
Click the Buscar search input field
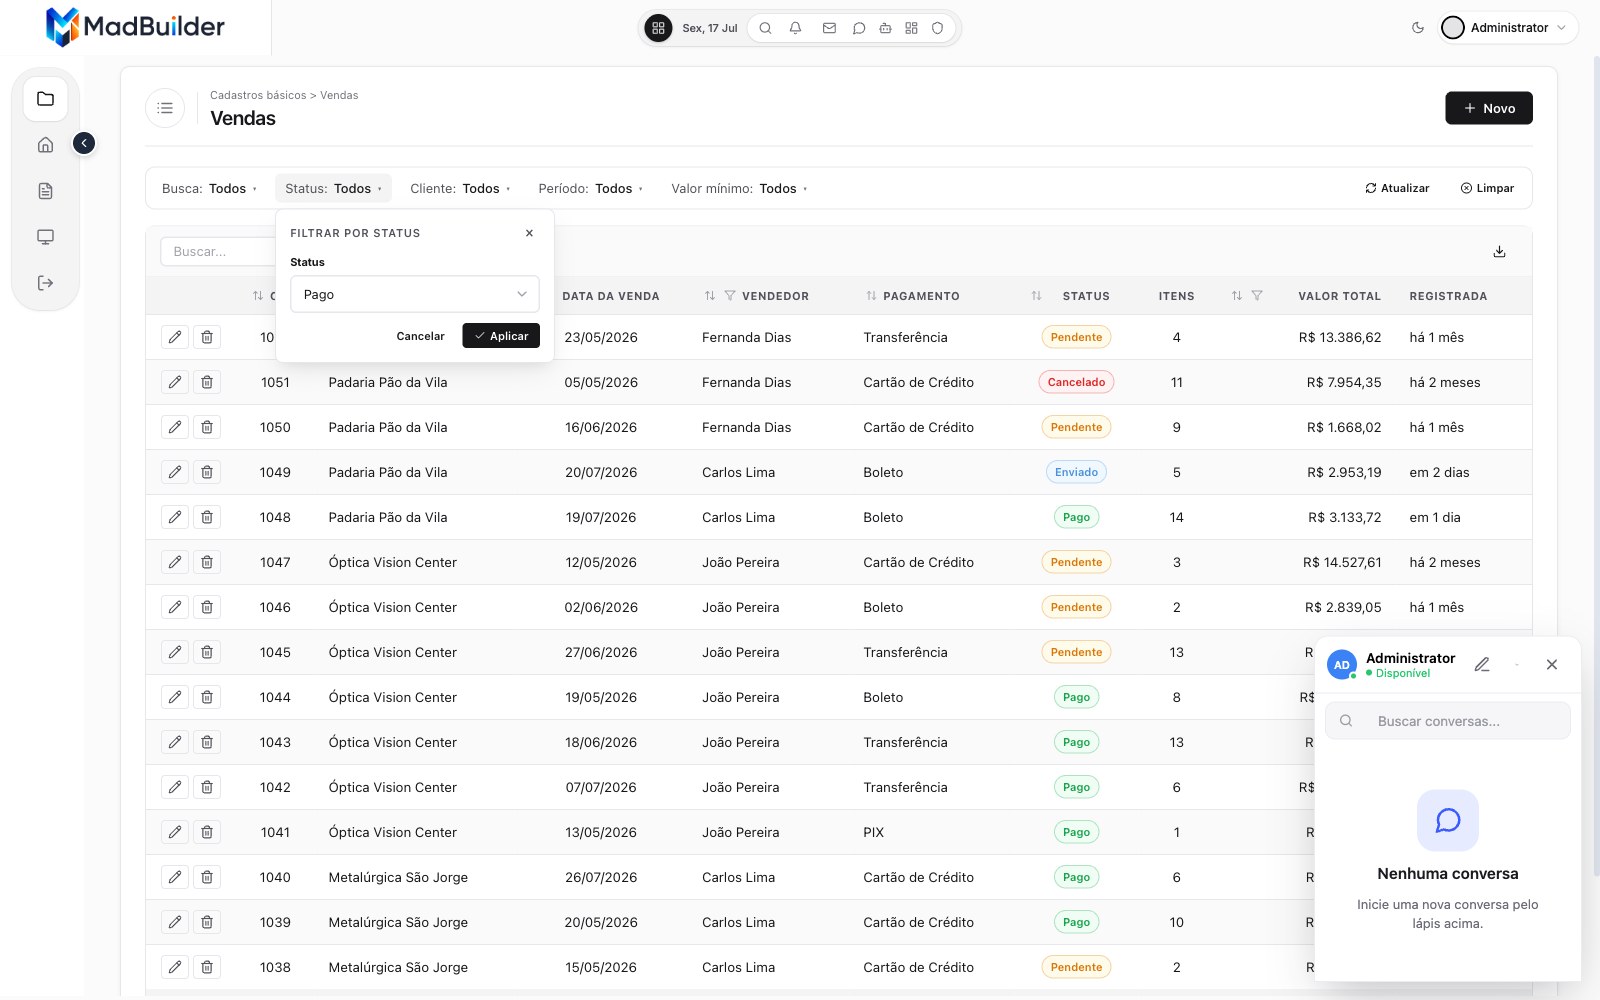click(217, 251)
